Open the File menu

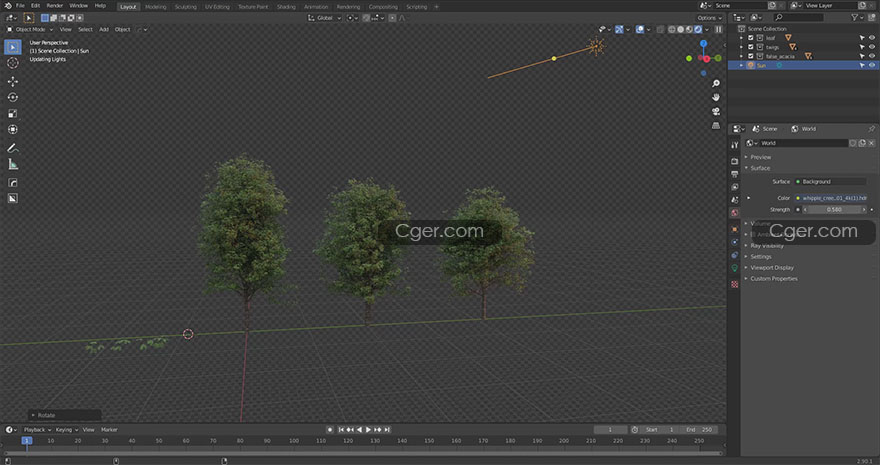(20, 6)
